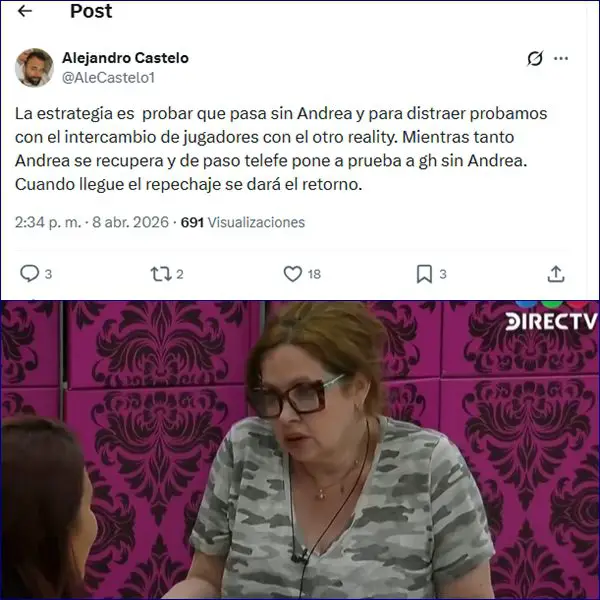Bookmark the post with ribbon icon

(424, 274)
